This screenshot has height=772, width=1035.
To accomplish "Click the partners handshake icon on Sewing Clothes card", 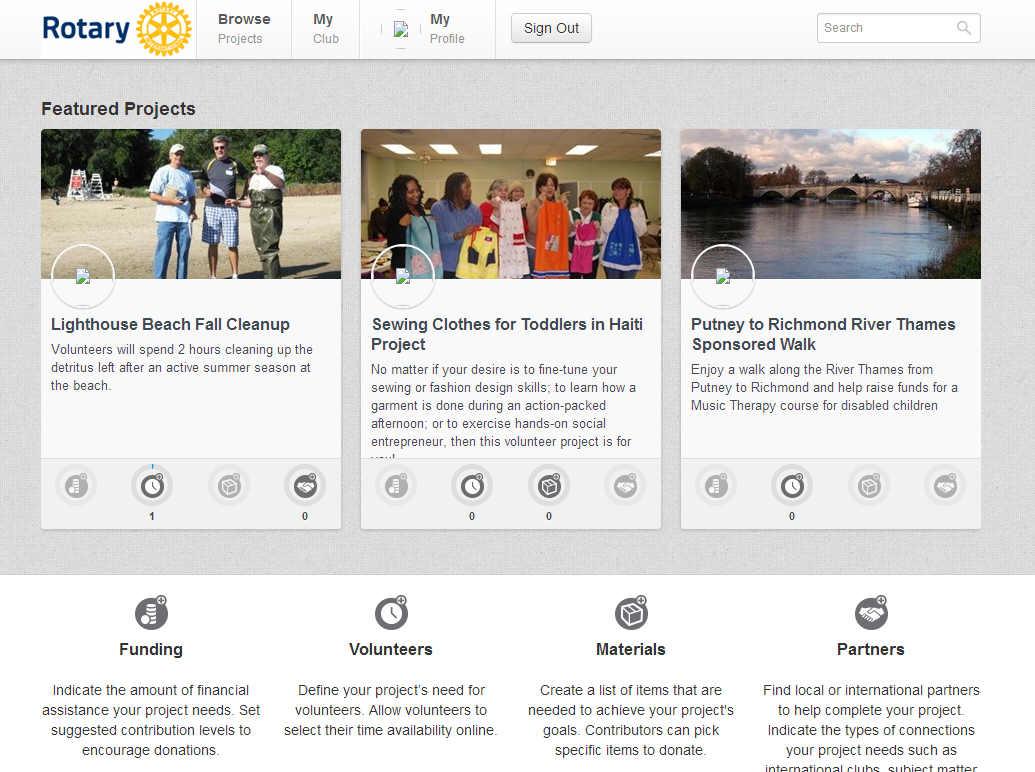I will click(x=625, y=486).
